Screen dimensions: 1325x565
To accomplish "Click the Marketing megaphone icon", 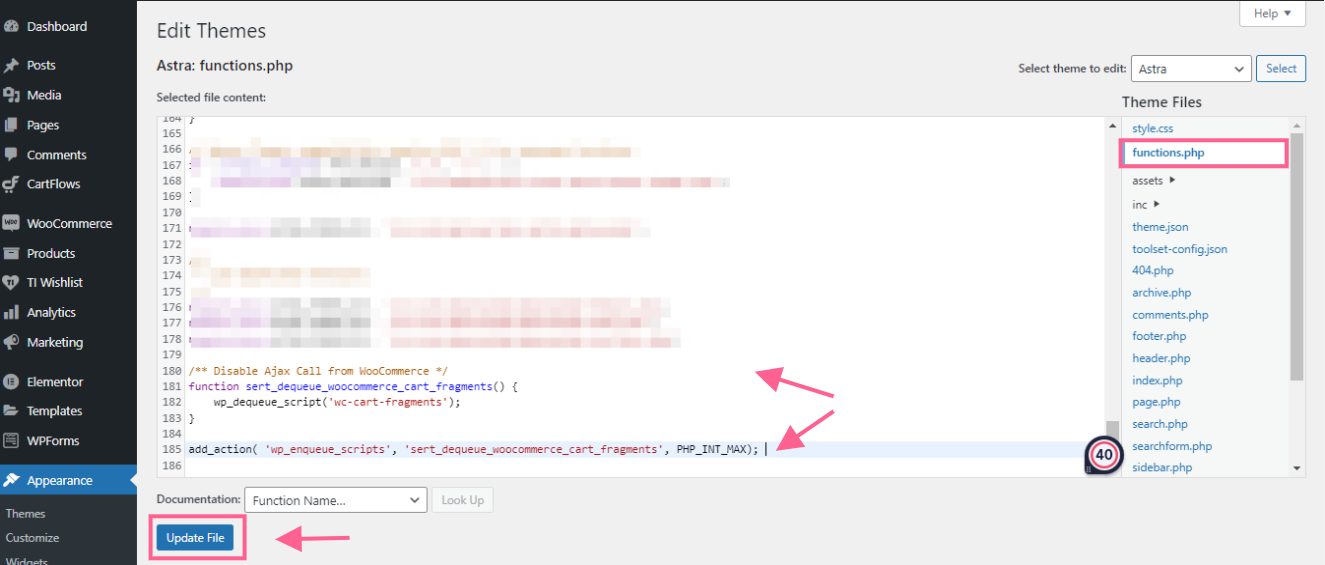I will tap(12, 342).
